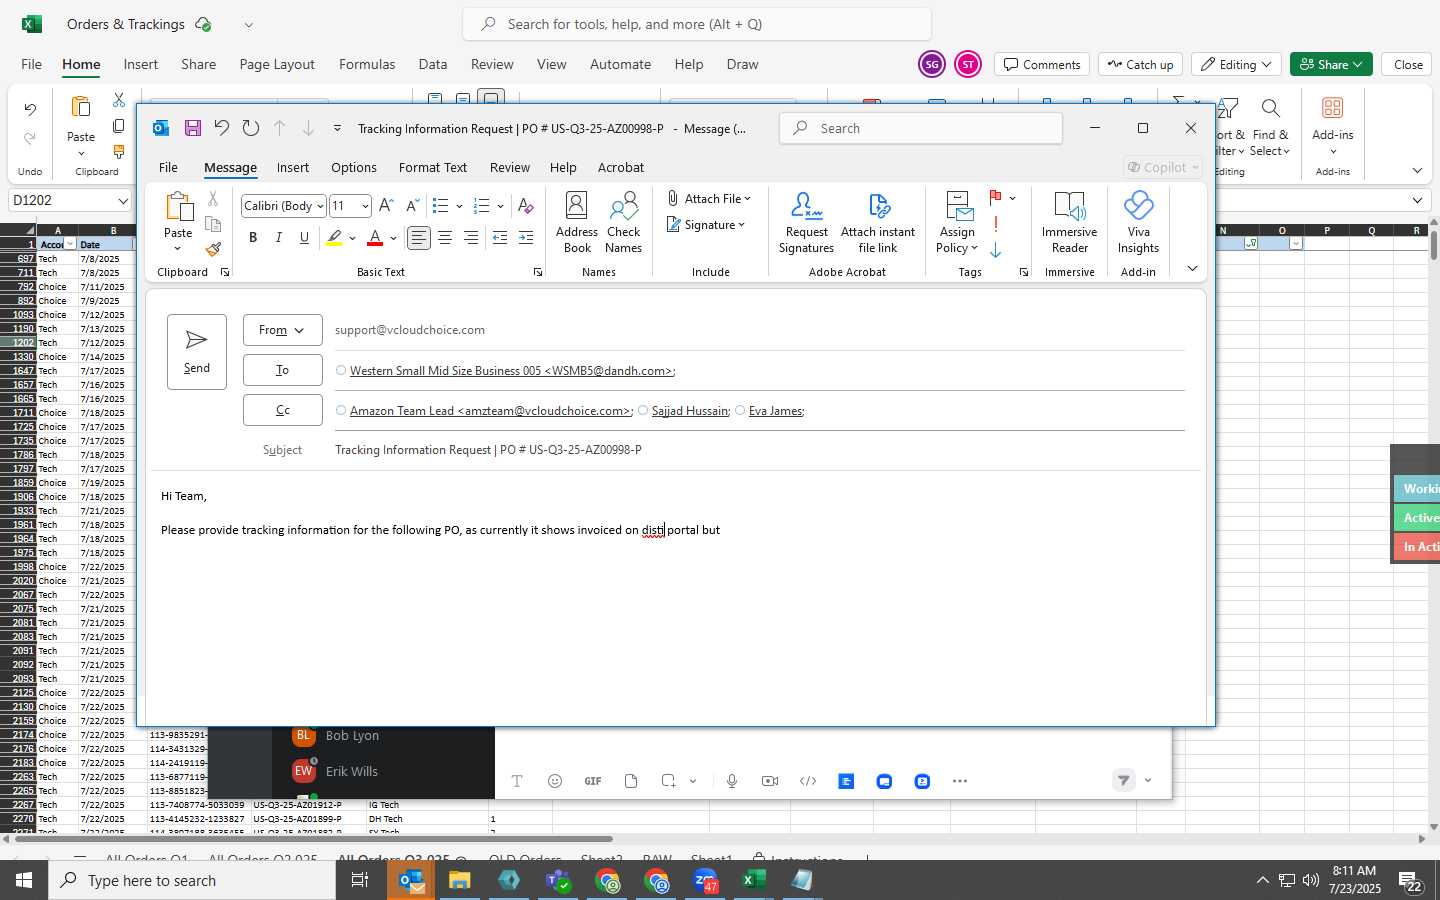This screenshot has height=900, width=1440.
Task: Open the Options tab in Outlook message
Action: click(354, 167)
